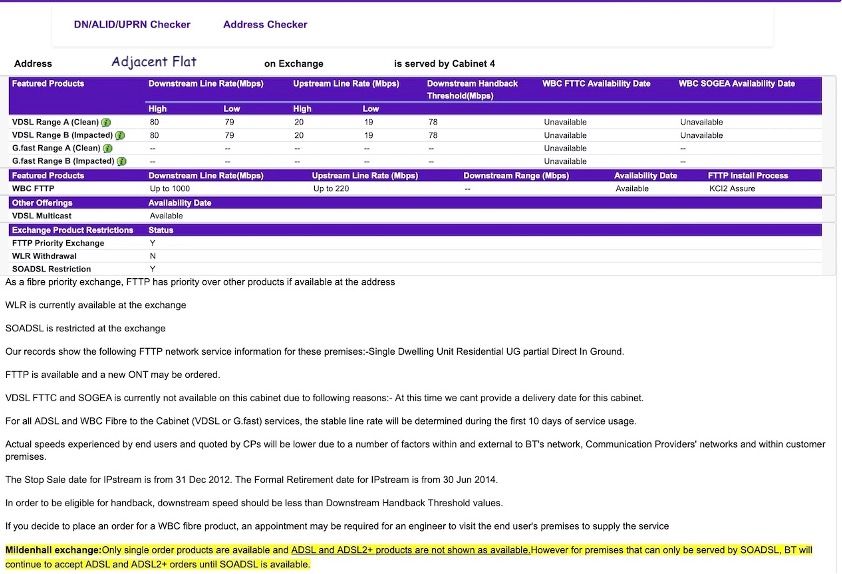The height and width of the screenshot is (574, 842).
Task: Click the WLR Withdrawal row label
Action: tap(42, 256)
